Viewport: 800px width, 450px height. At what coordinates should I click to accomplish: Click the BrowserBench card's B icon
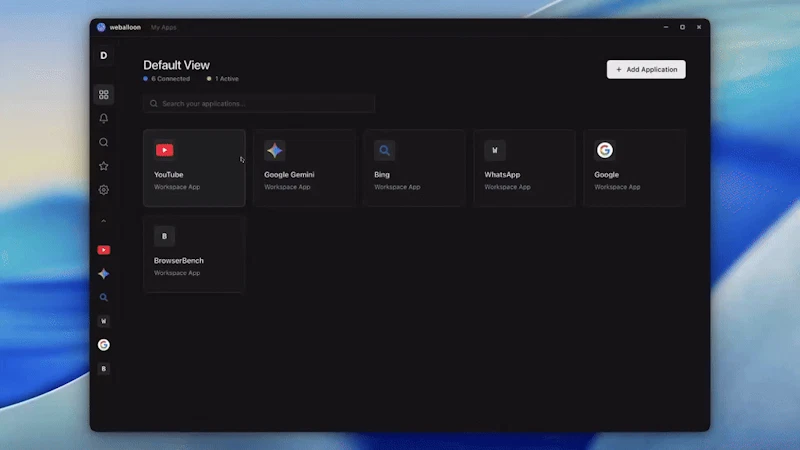click(x=164, y=236)
